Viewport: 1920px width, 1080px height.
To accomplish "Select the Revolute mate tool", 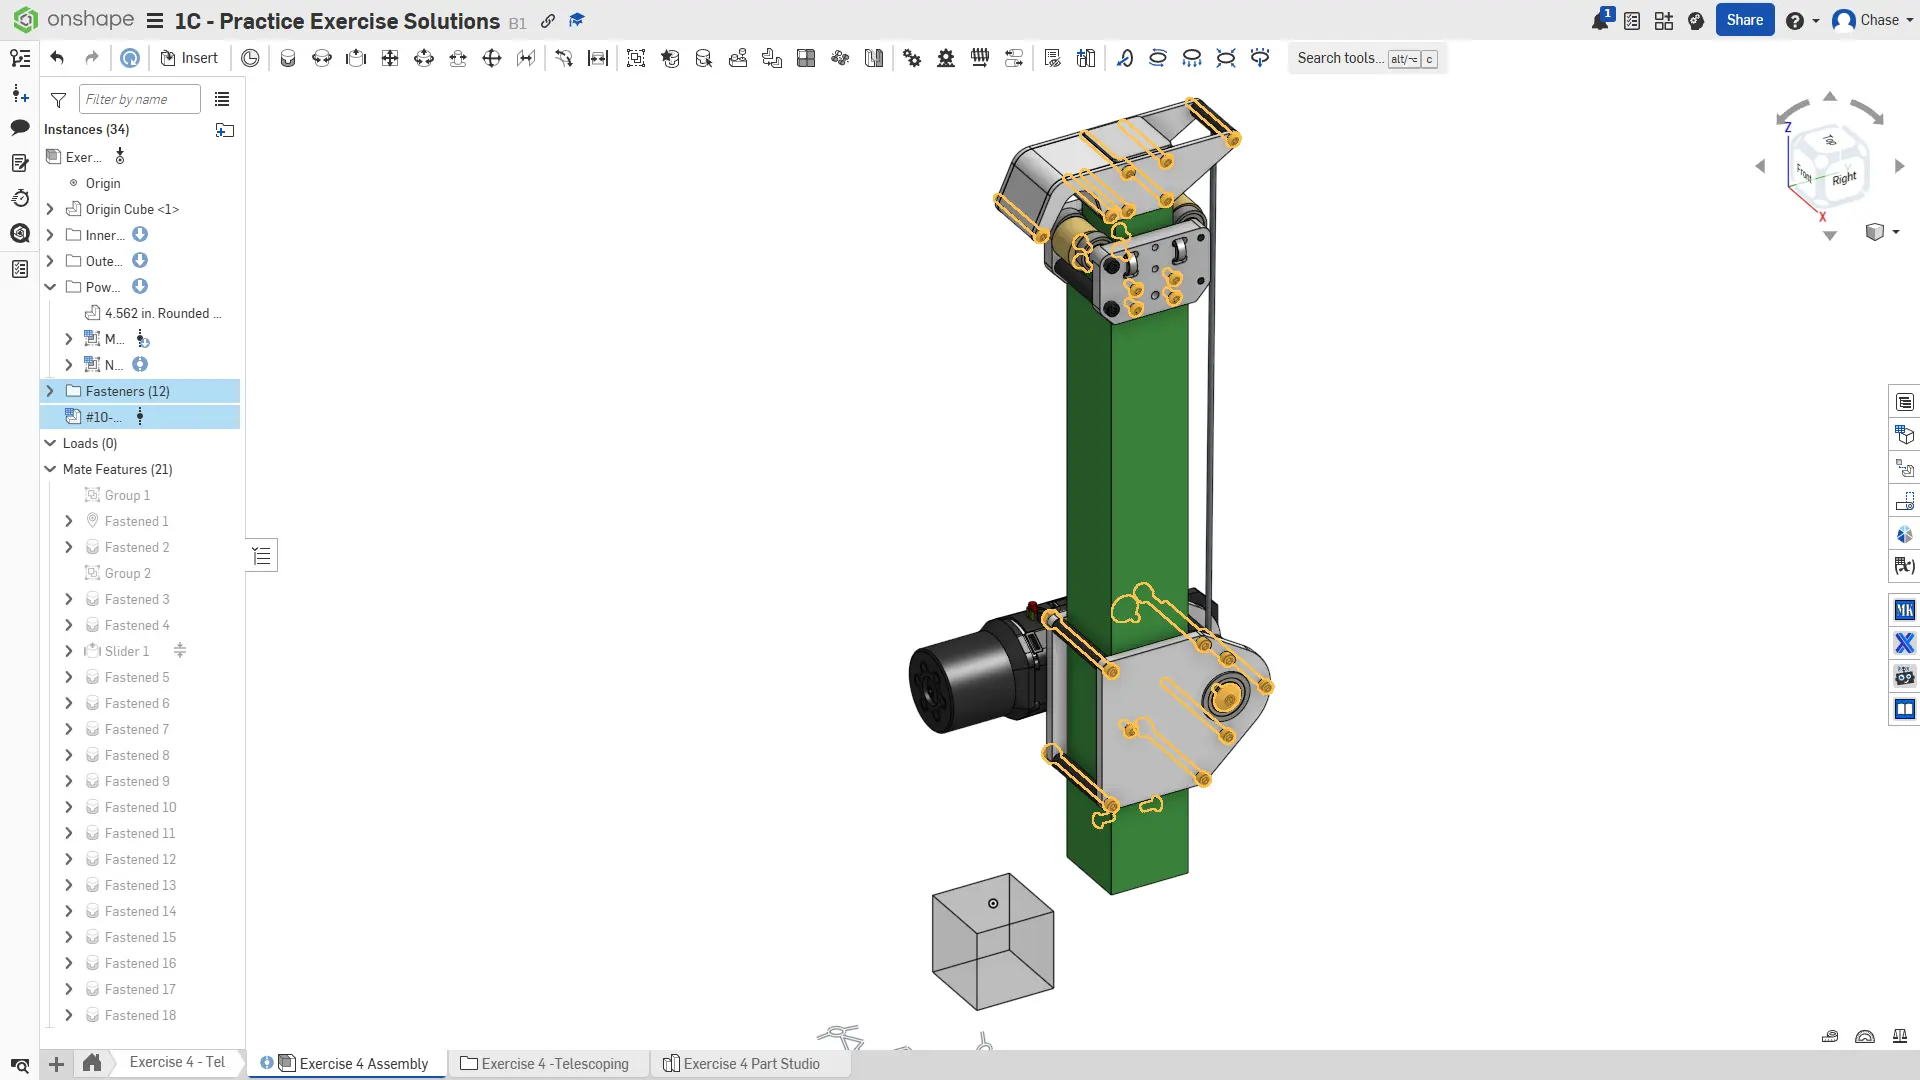I will 322,58.
